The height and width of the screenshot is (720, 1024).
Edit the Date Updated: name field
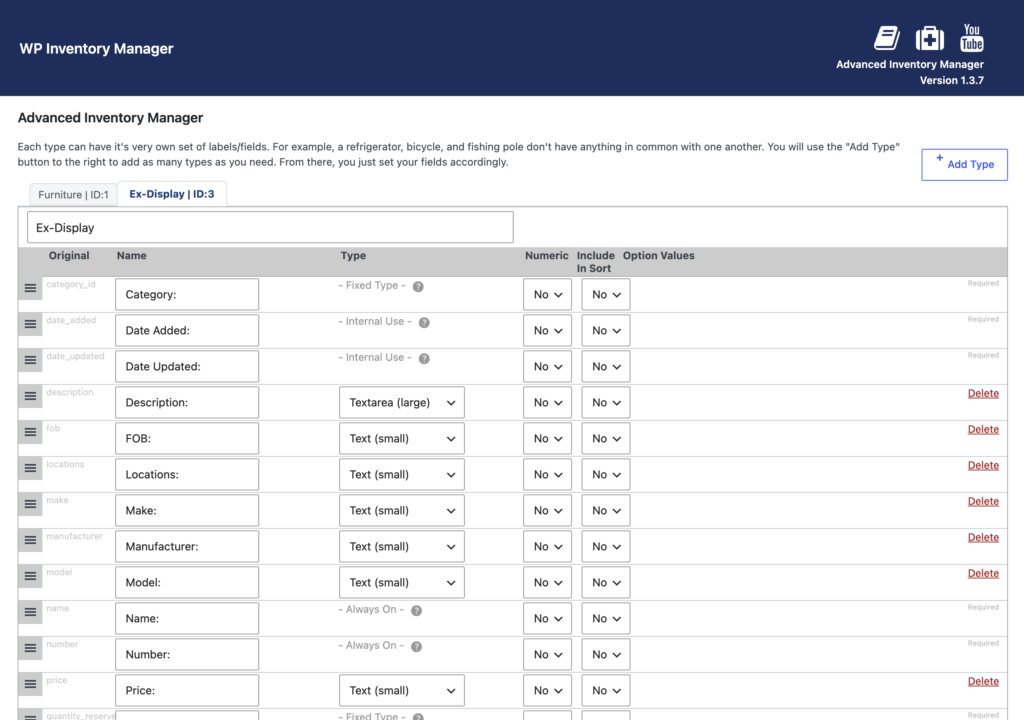[187, 367]
